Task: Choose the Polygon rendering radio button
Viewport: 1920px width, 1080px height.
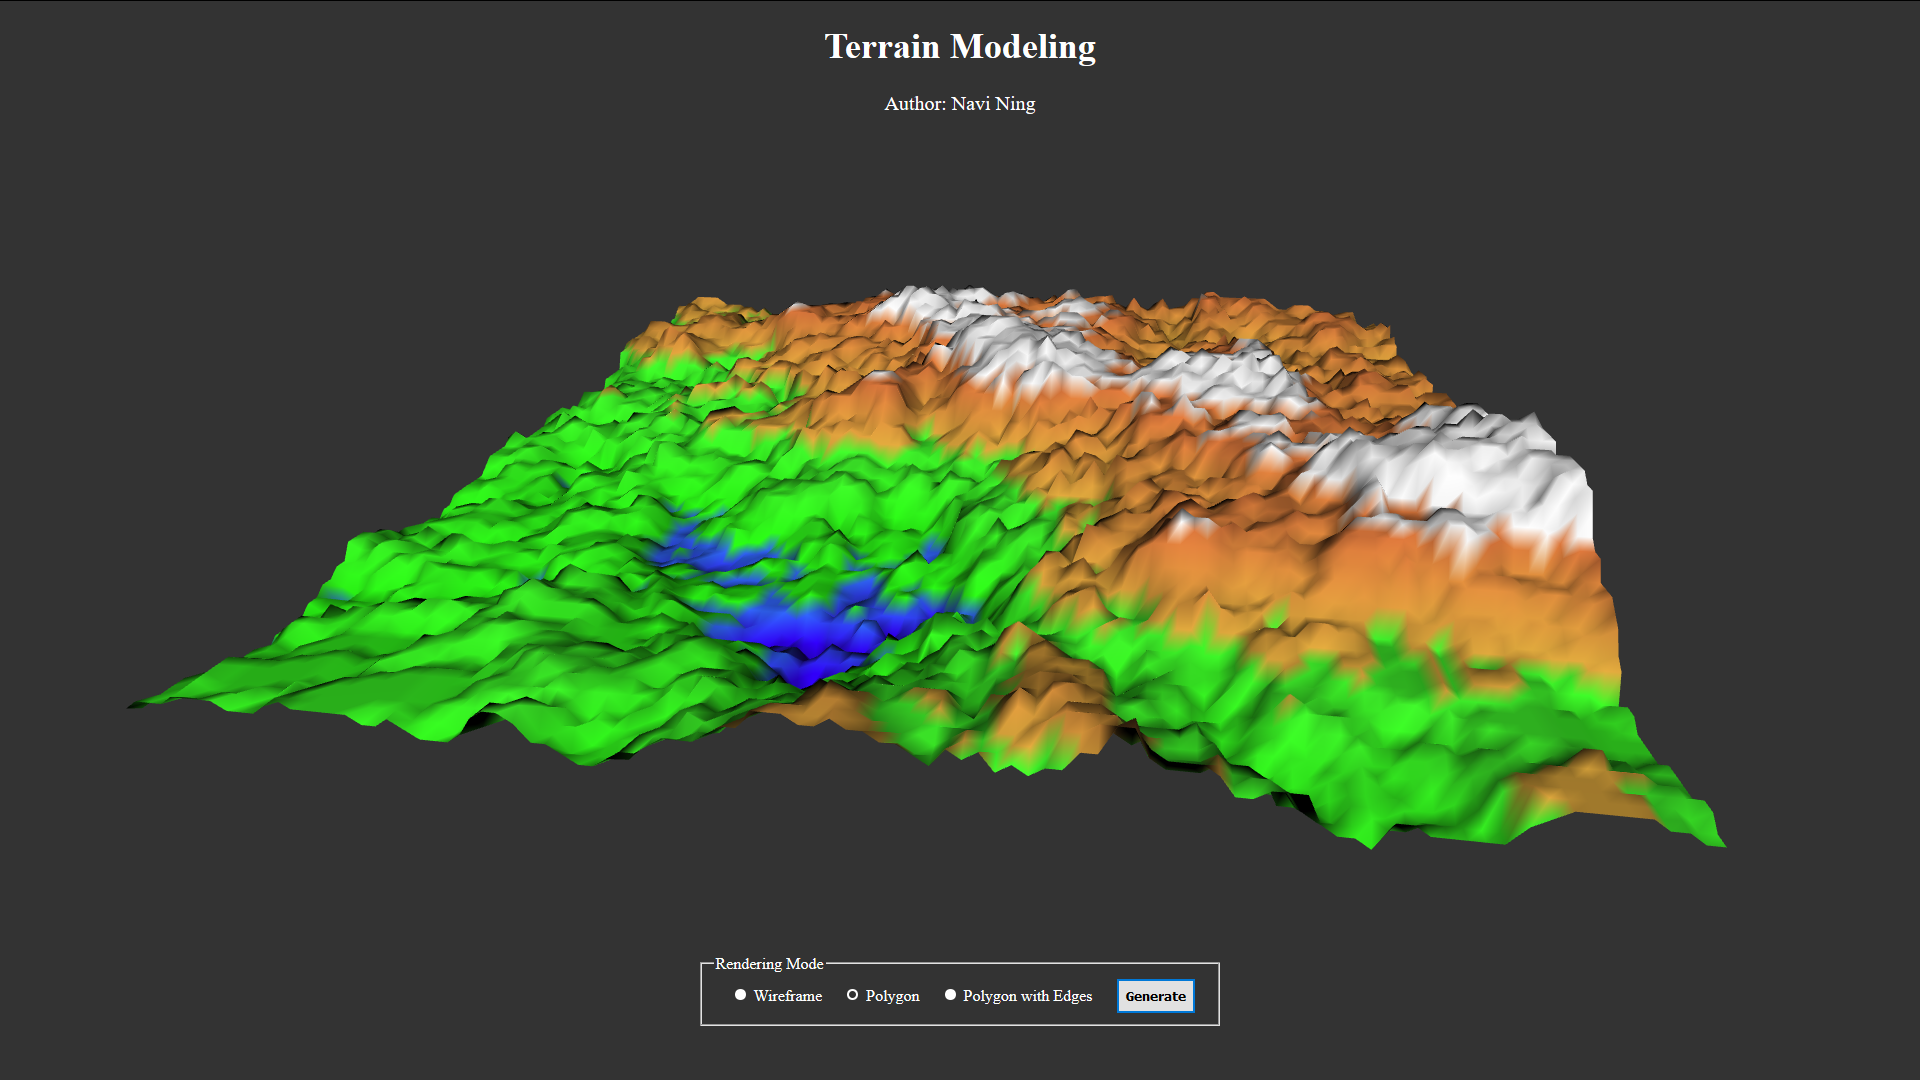Action: pyautogui.click(x=852, y=995)
